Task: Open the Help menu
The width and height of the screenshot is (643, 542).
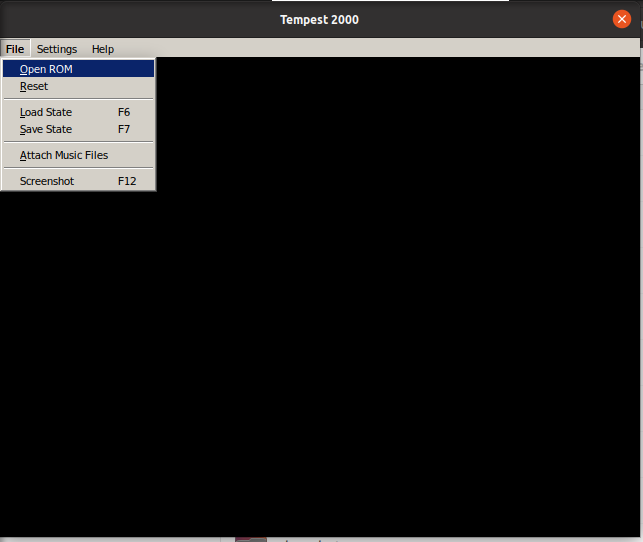Action: (103, 49)
